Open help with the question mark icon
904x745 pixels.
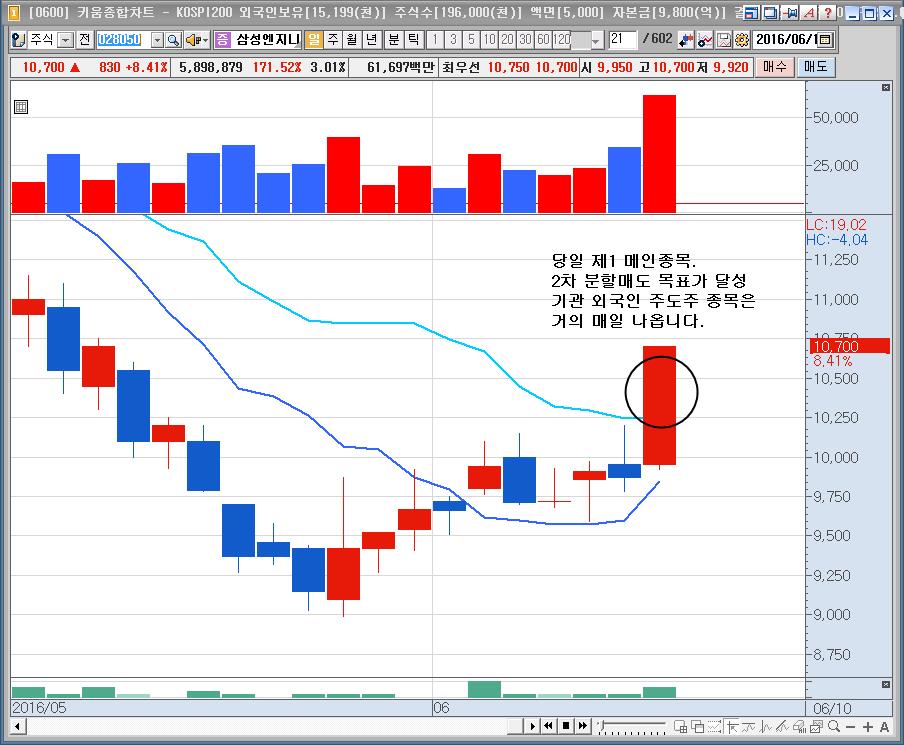pos(828,12)
